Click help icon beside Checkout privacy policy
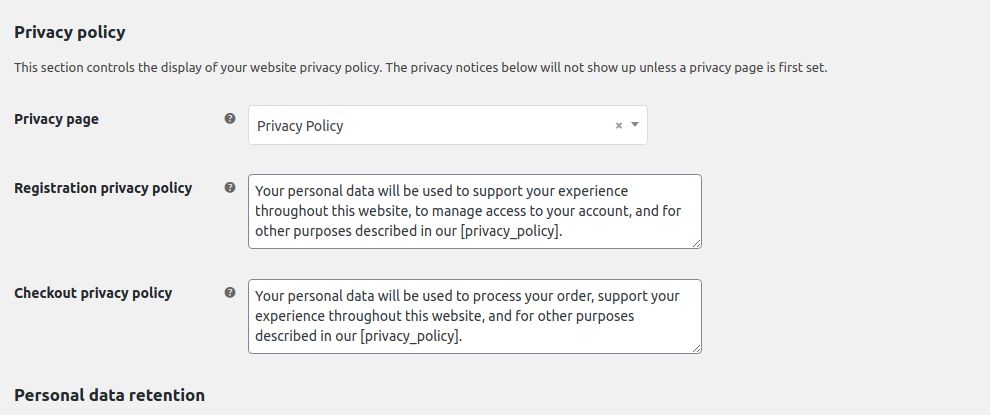Image resolution: width=990 pixels, height=415 pixels. coord(230,292)
